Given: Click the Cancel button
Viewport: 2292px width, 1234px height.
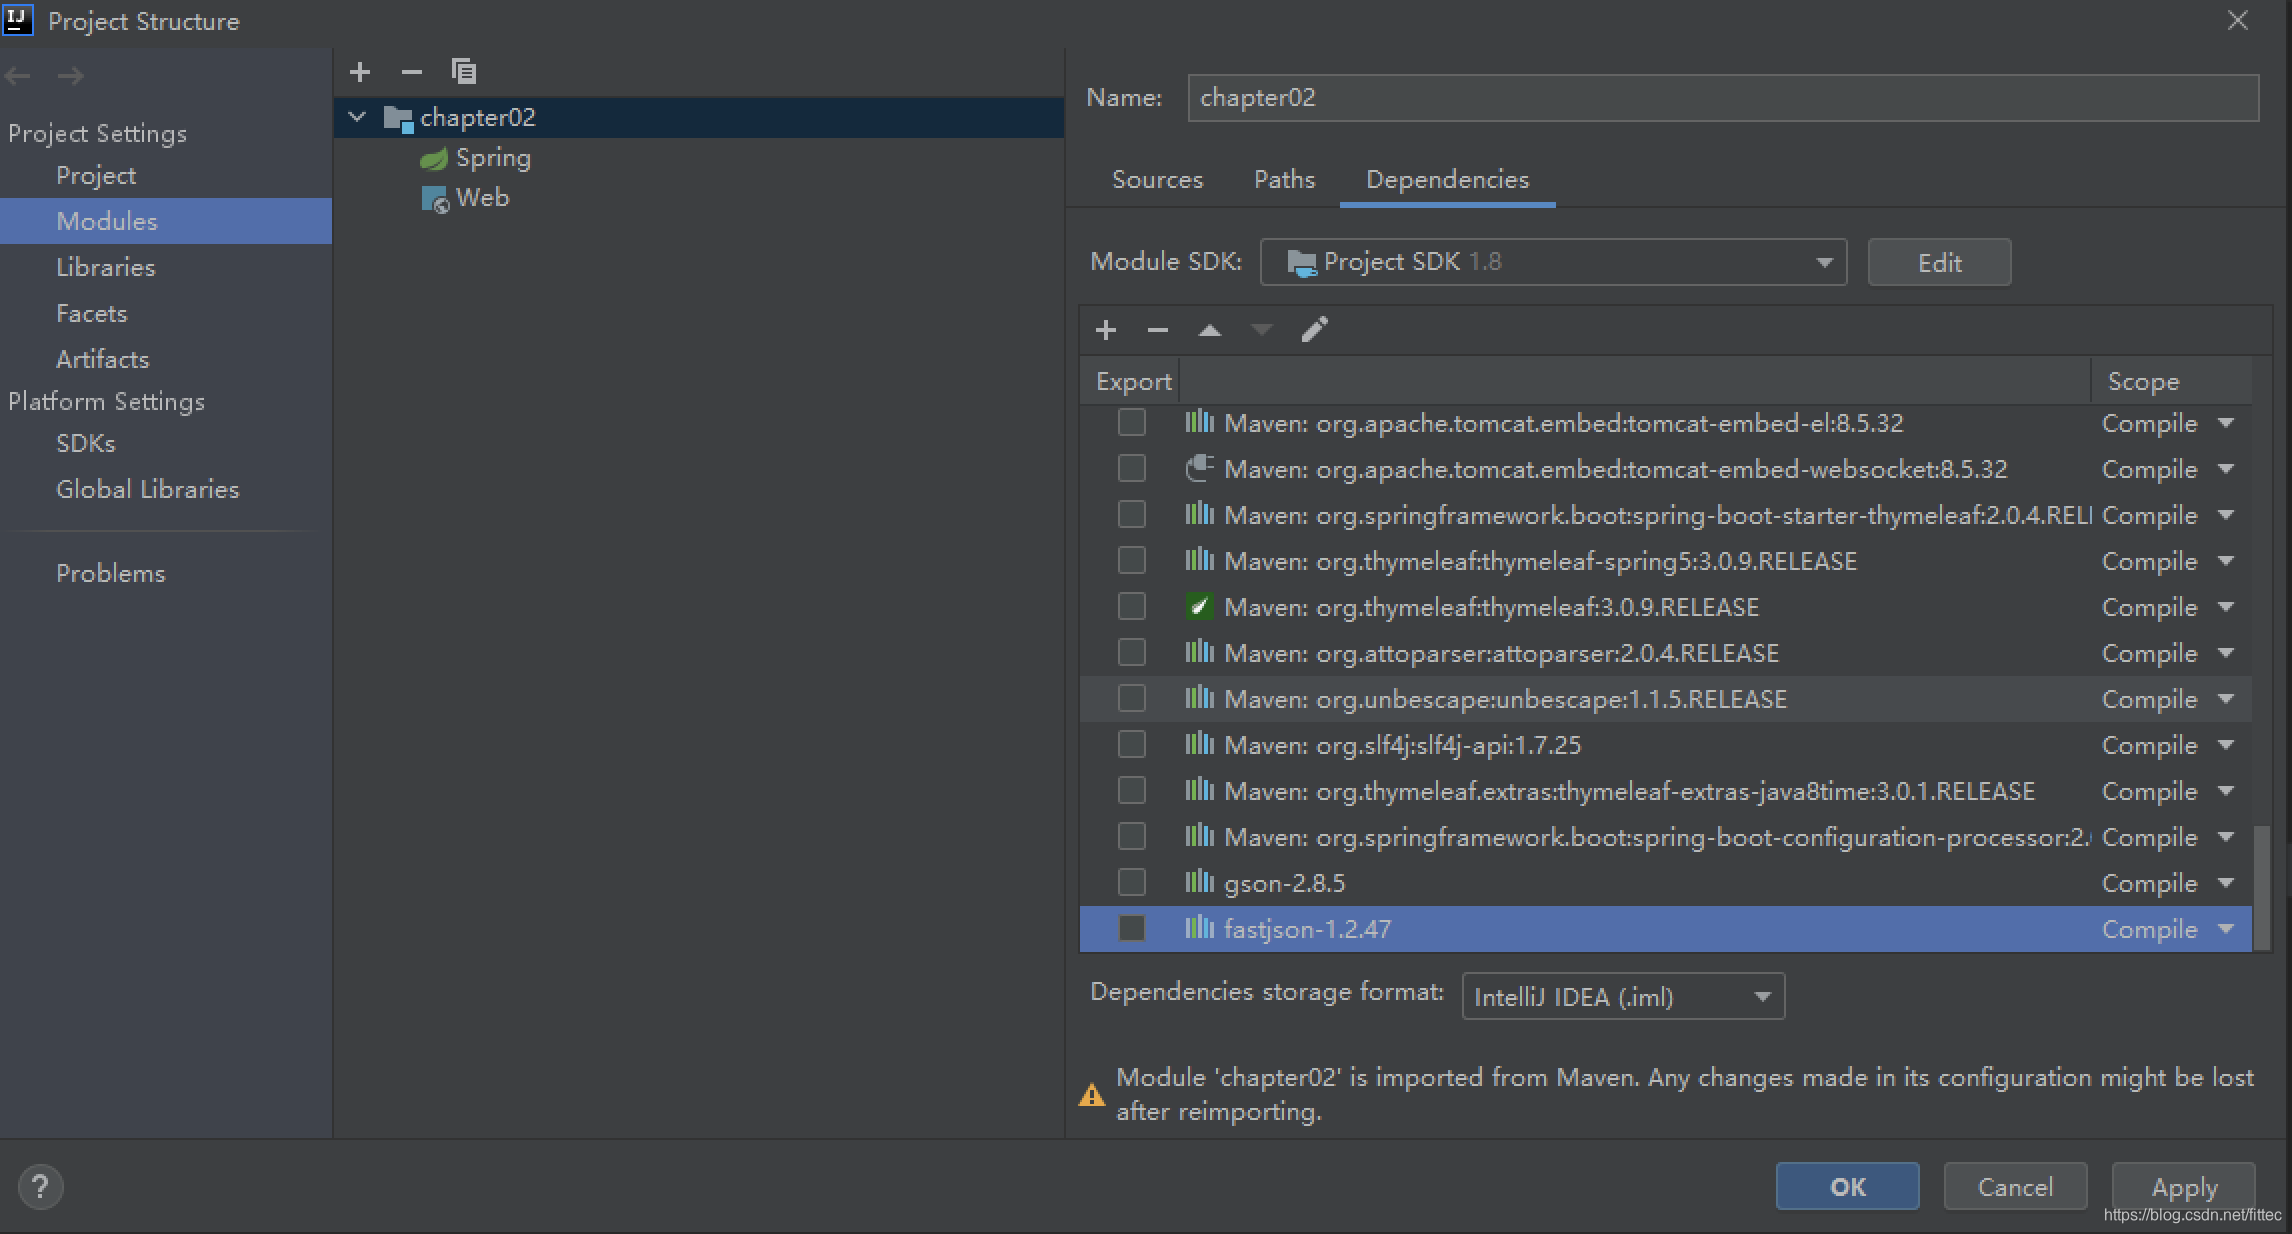Looking at the screenshot, I should [2015, 1187].
